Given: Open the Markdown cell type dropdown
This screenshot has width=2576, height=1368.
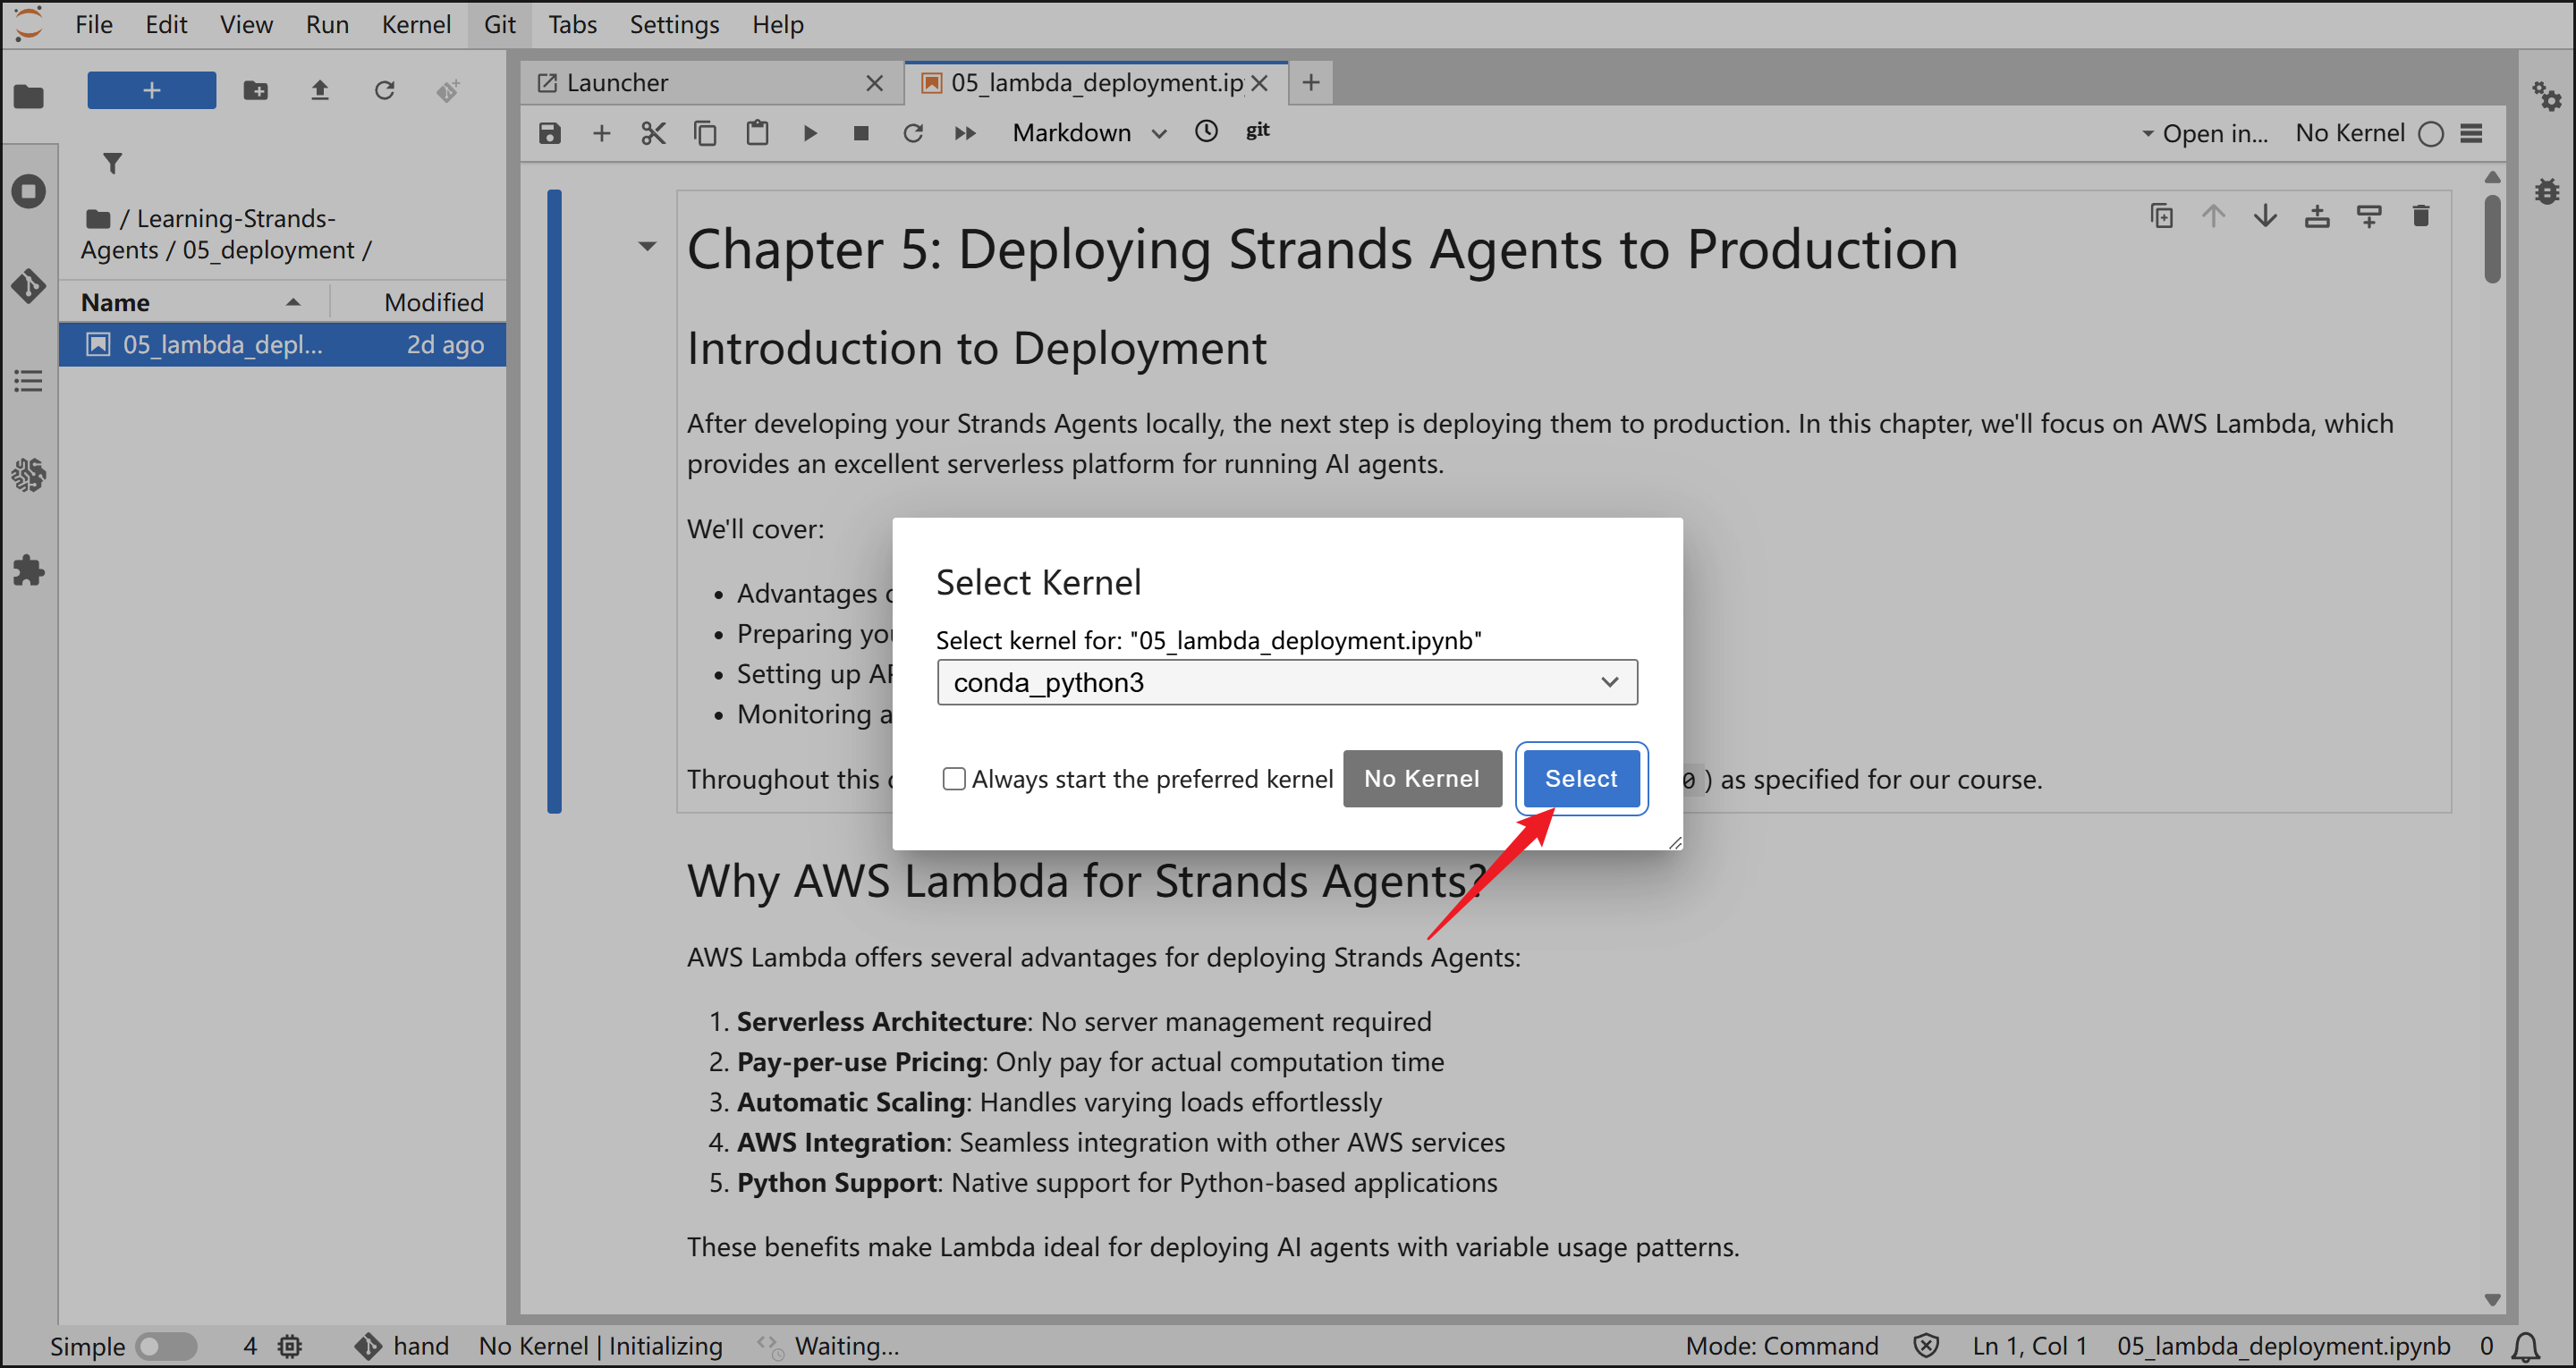Looking at the screenshot, I should click(x=1089, y=133).
